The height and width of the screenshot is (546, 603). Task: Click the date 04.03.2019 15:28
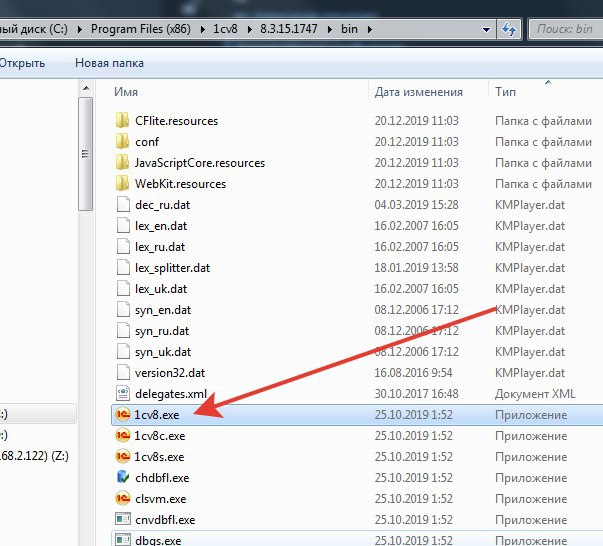(416, 205)
